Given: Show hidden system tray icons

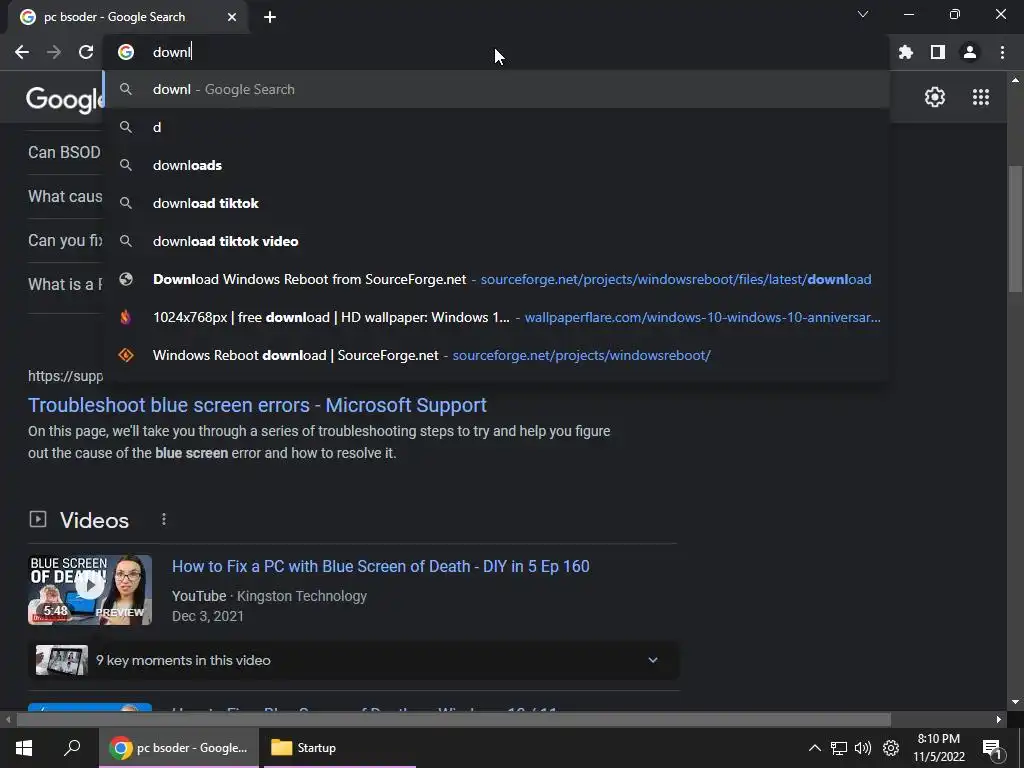Looking at the screenshot, I should pos(814,748).
